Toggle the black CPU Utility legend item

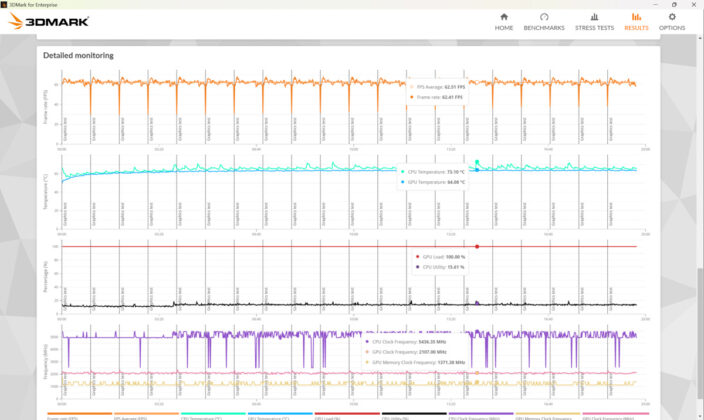point(414,416)
